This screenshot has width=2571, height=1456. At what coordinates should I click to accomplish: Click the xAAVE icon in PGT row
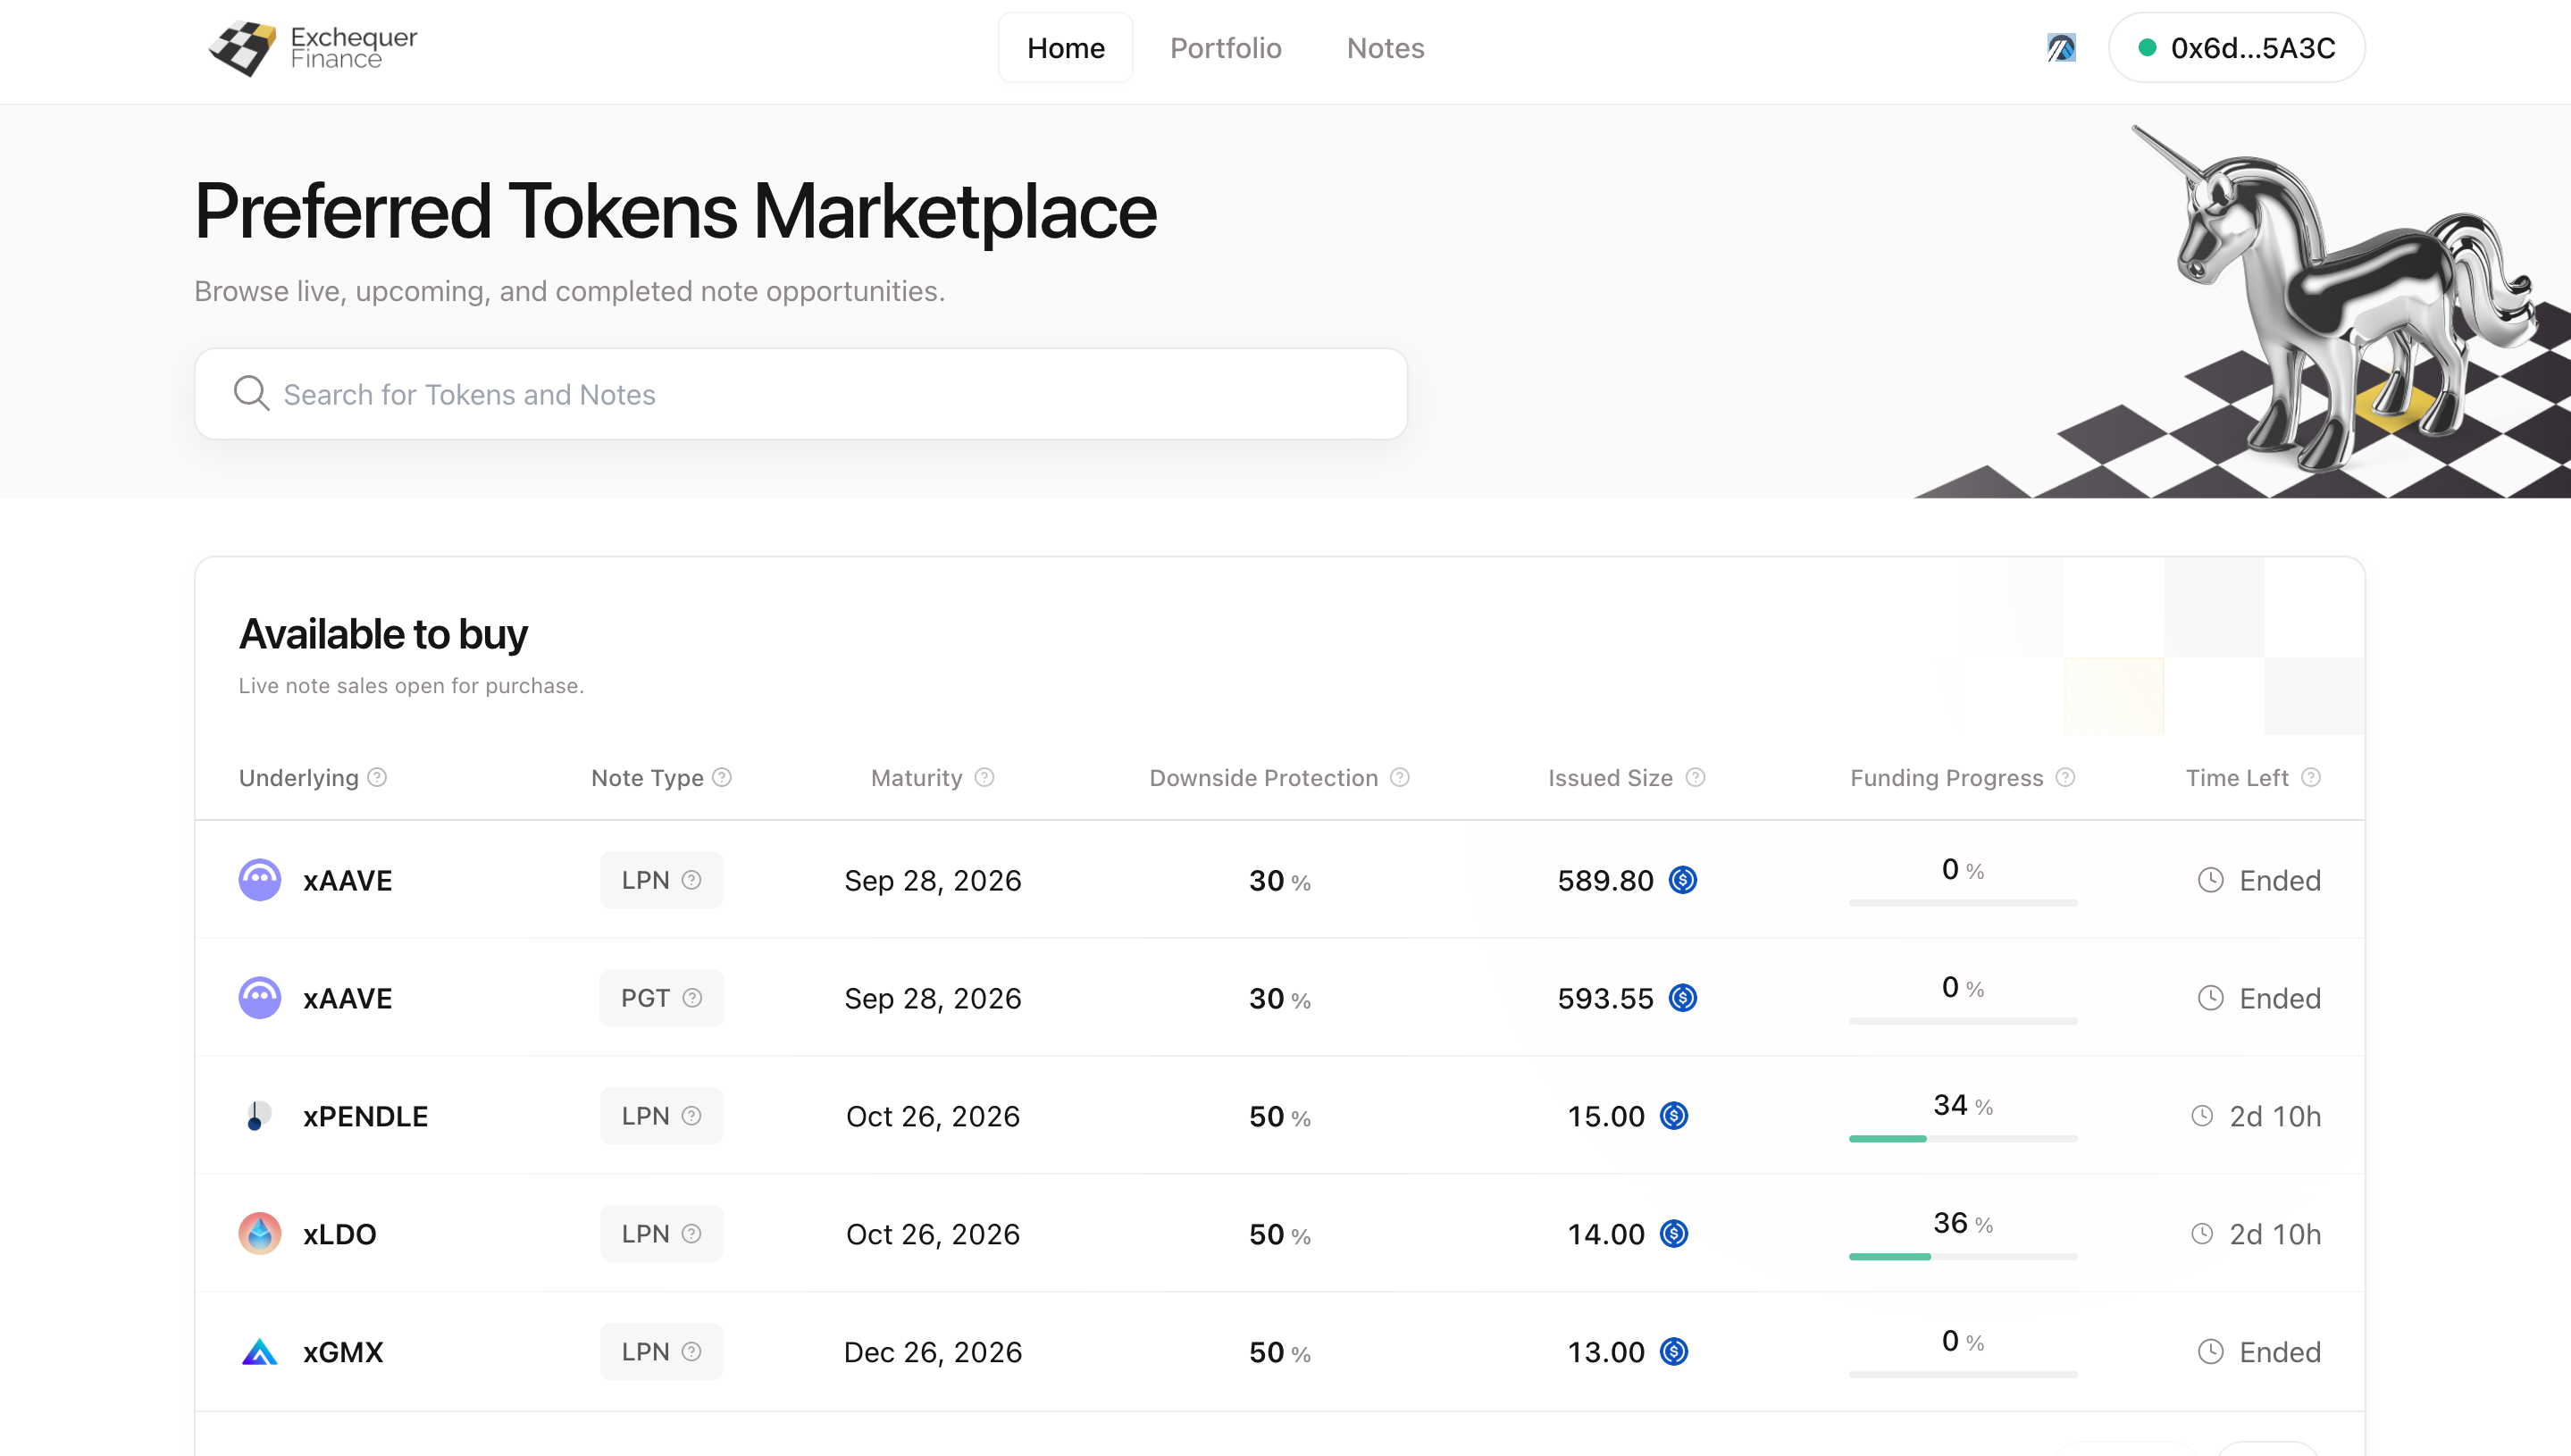click(260, 998)
